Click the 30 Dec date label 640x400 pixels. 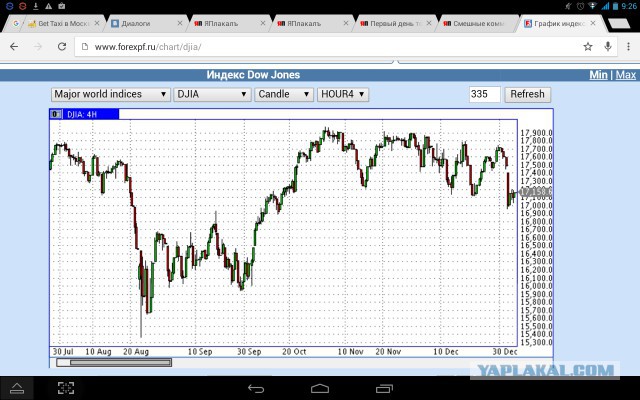(x=505, y=351)
